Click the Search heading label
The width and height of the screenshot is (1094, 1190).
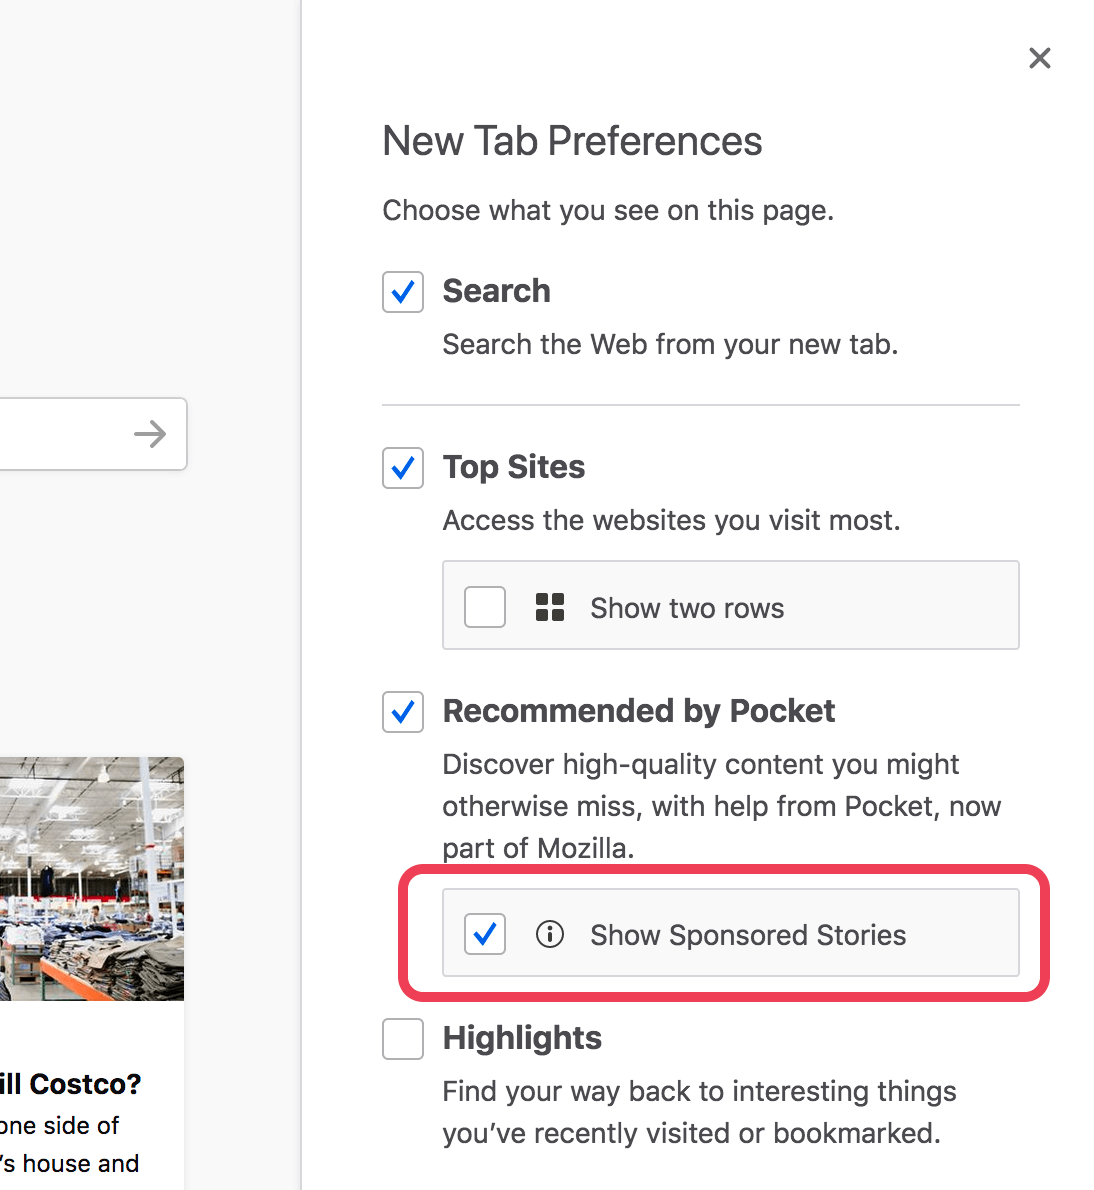[x=496, y=291]
